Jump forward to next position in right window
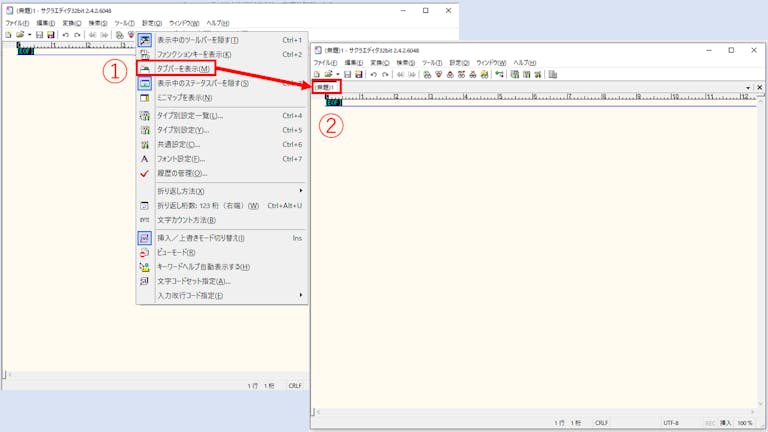The height and width of the screenshot is (432, 768). (x=412, y=74)
